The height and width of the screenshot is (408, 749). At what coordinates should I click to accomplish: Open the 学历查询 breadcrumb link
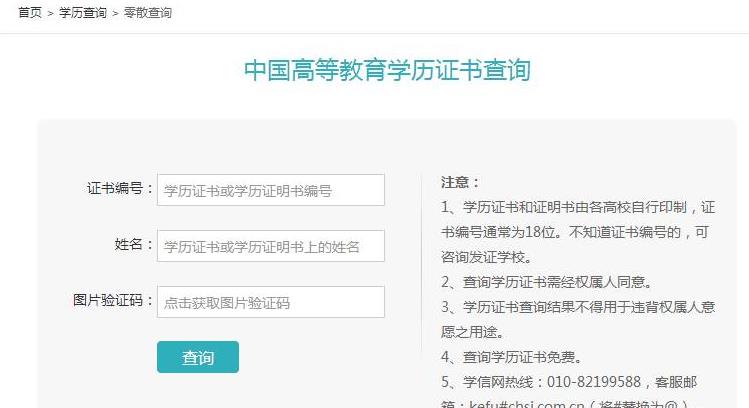point(82,13)
